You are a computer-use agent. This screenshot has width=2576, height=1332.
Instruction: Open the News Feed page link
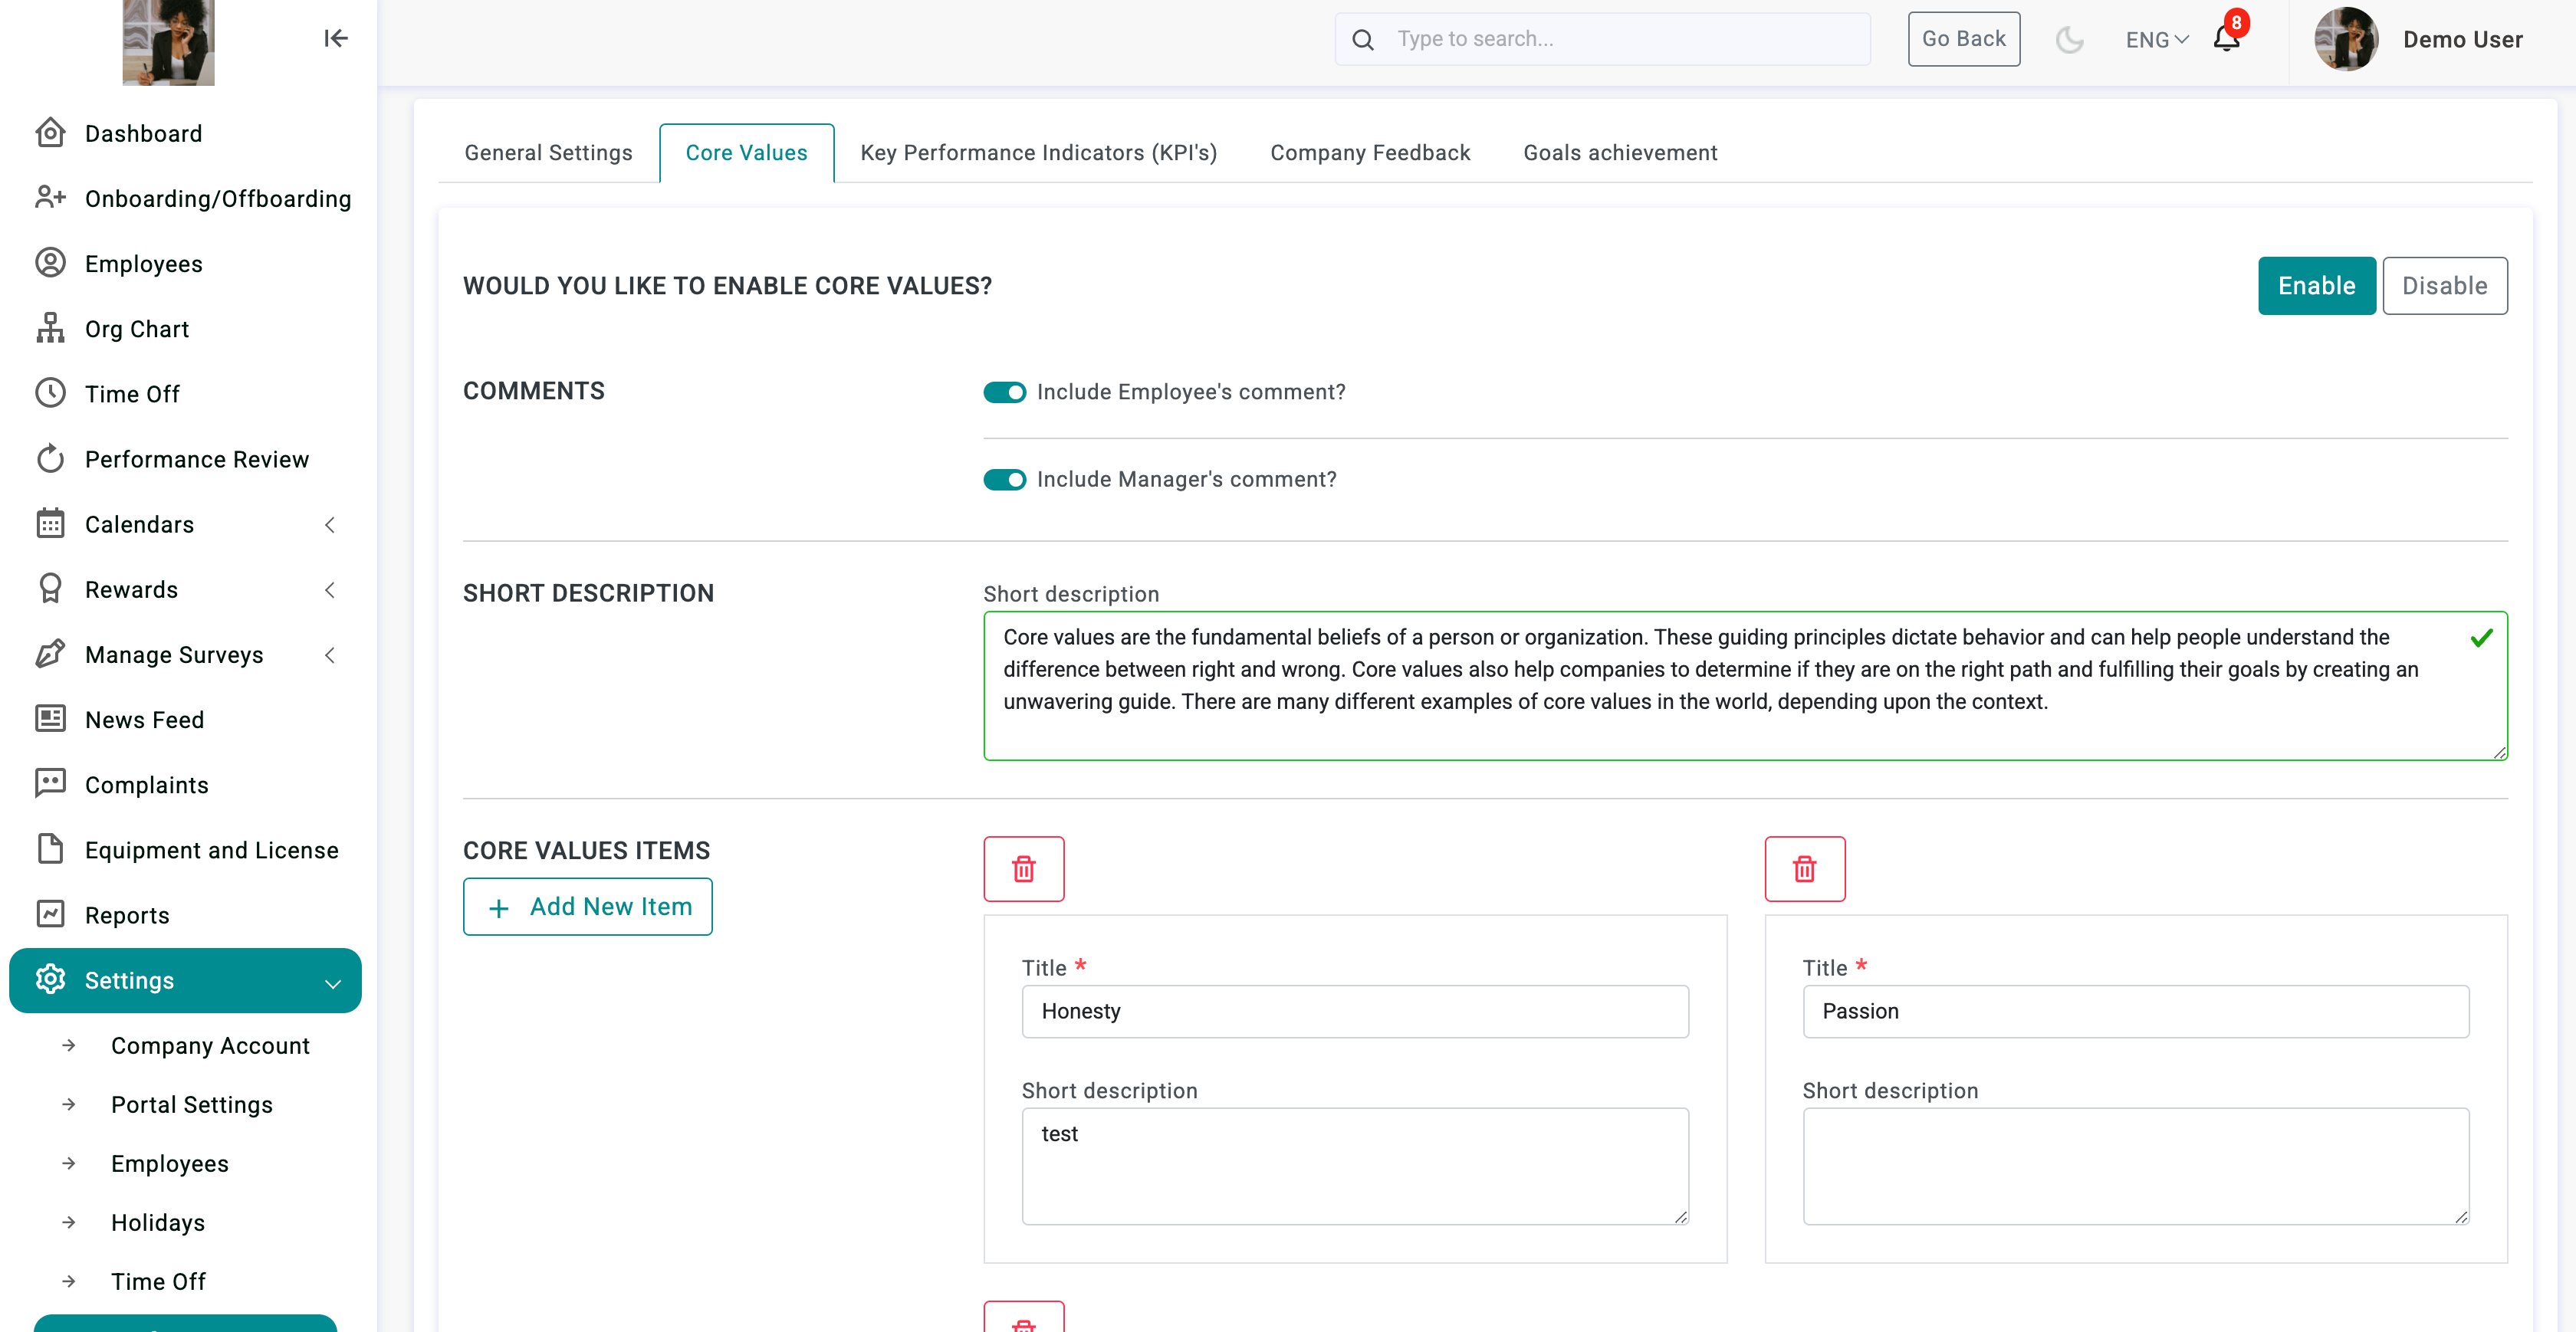click(x=144, y=720)
